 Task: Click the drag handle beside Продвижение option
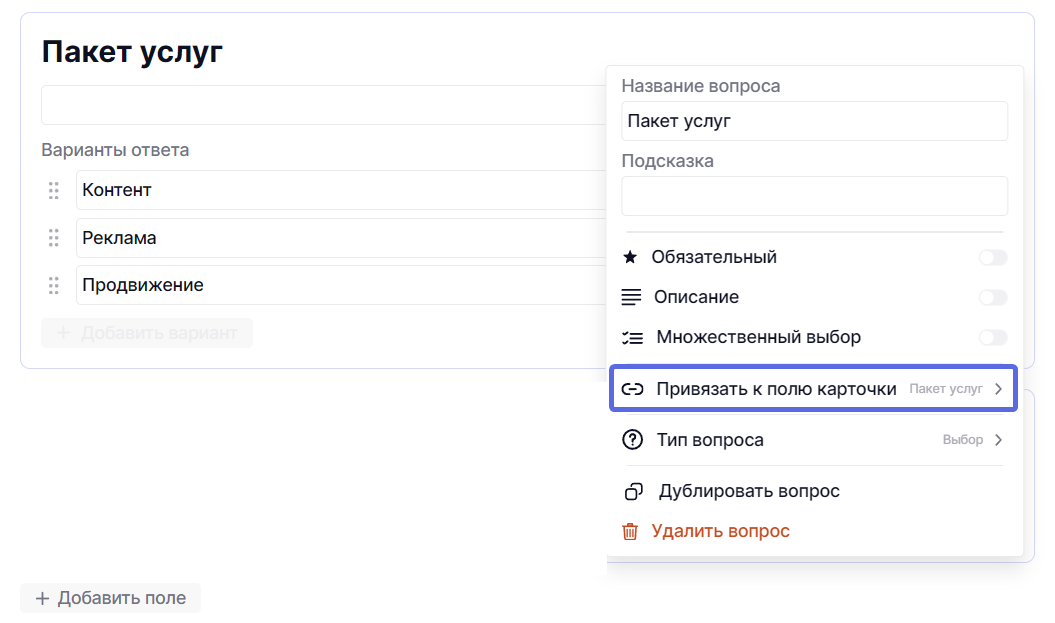click(54, 285)
